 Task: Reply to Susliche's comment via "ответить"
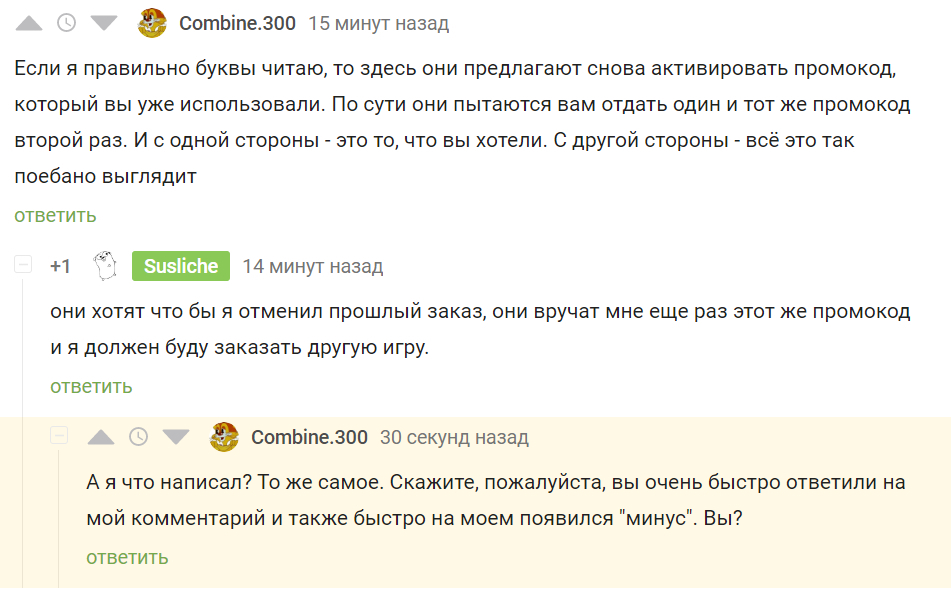click(x=91, y=386)
